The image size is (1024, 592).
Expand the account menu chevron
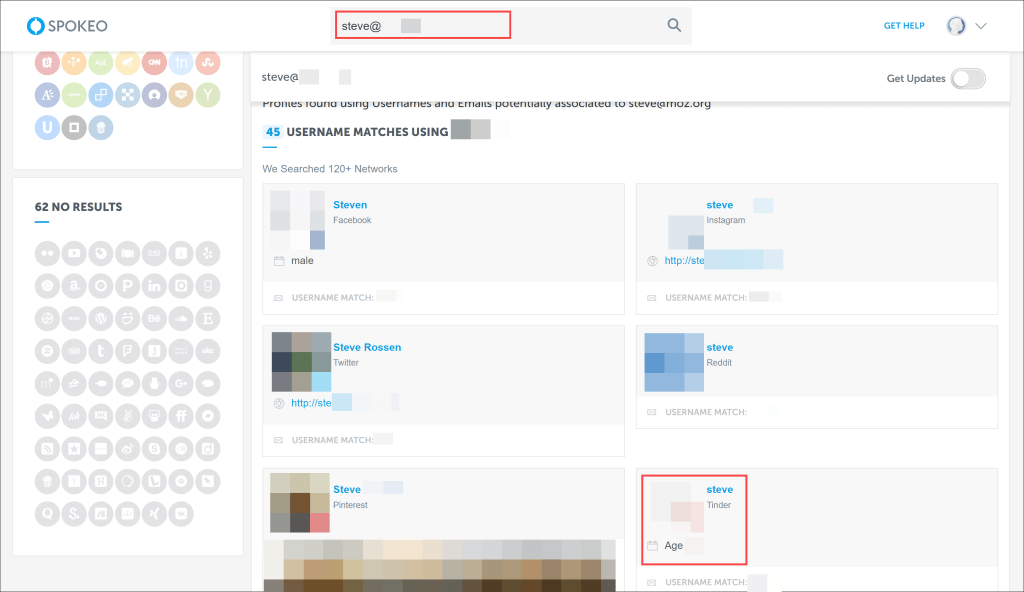[x=981, y=26]
